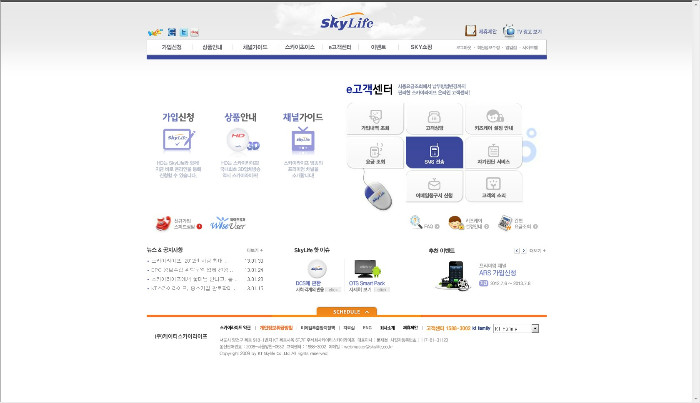Image resolution: width=700 pixels, height=403 pixels.
Task: Click the 채널가이드 heading link
Action: click(303, 117)
